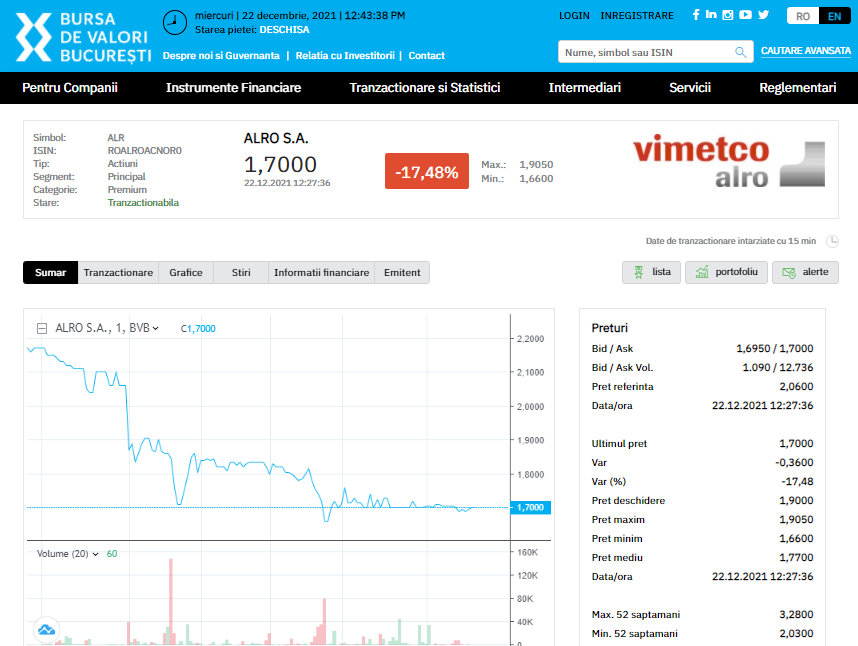Click the delayed data clock icon
Screen dimensions: 858x646
[x=832, y=241]
